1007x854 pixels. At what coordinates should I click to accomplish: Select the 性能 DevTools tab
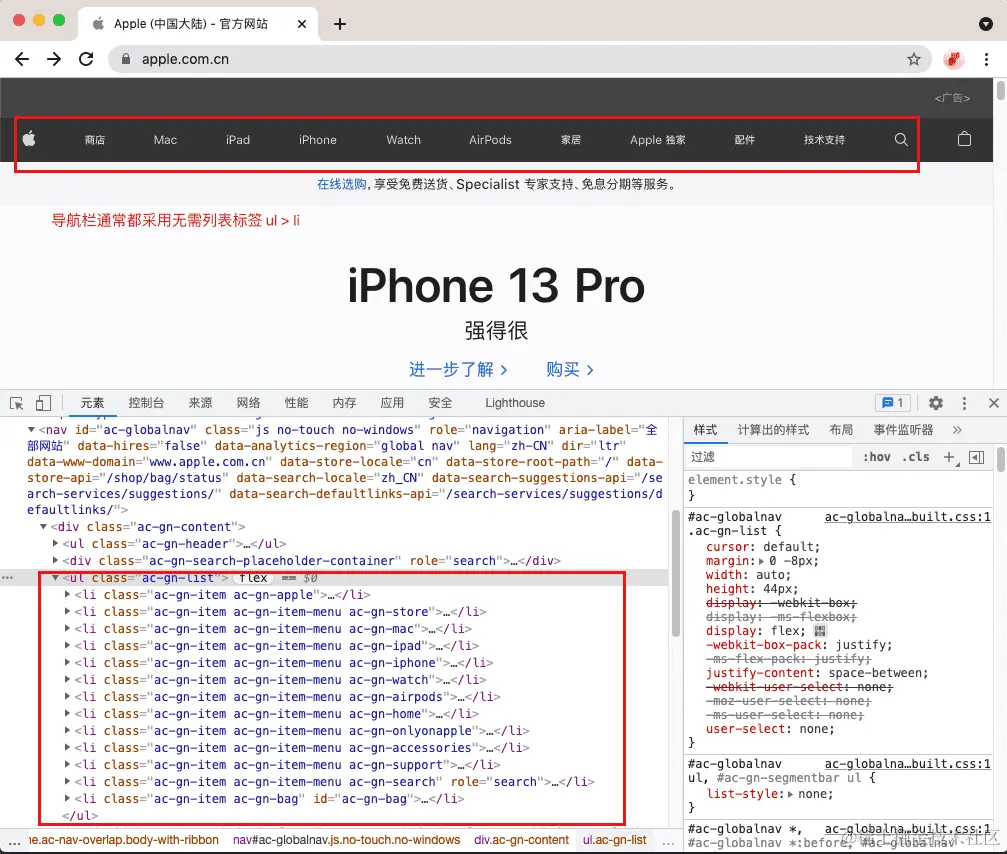pyautogui.click(x=296, y=403)
